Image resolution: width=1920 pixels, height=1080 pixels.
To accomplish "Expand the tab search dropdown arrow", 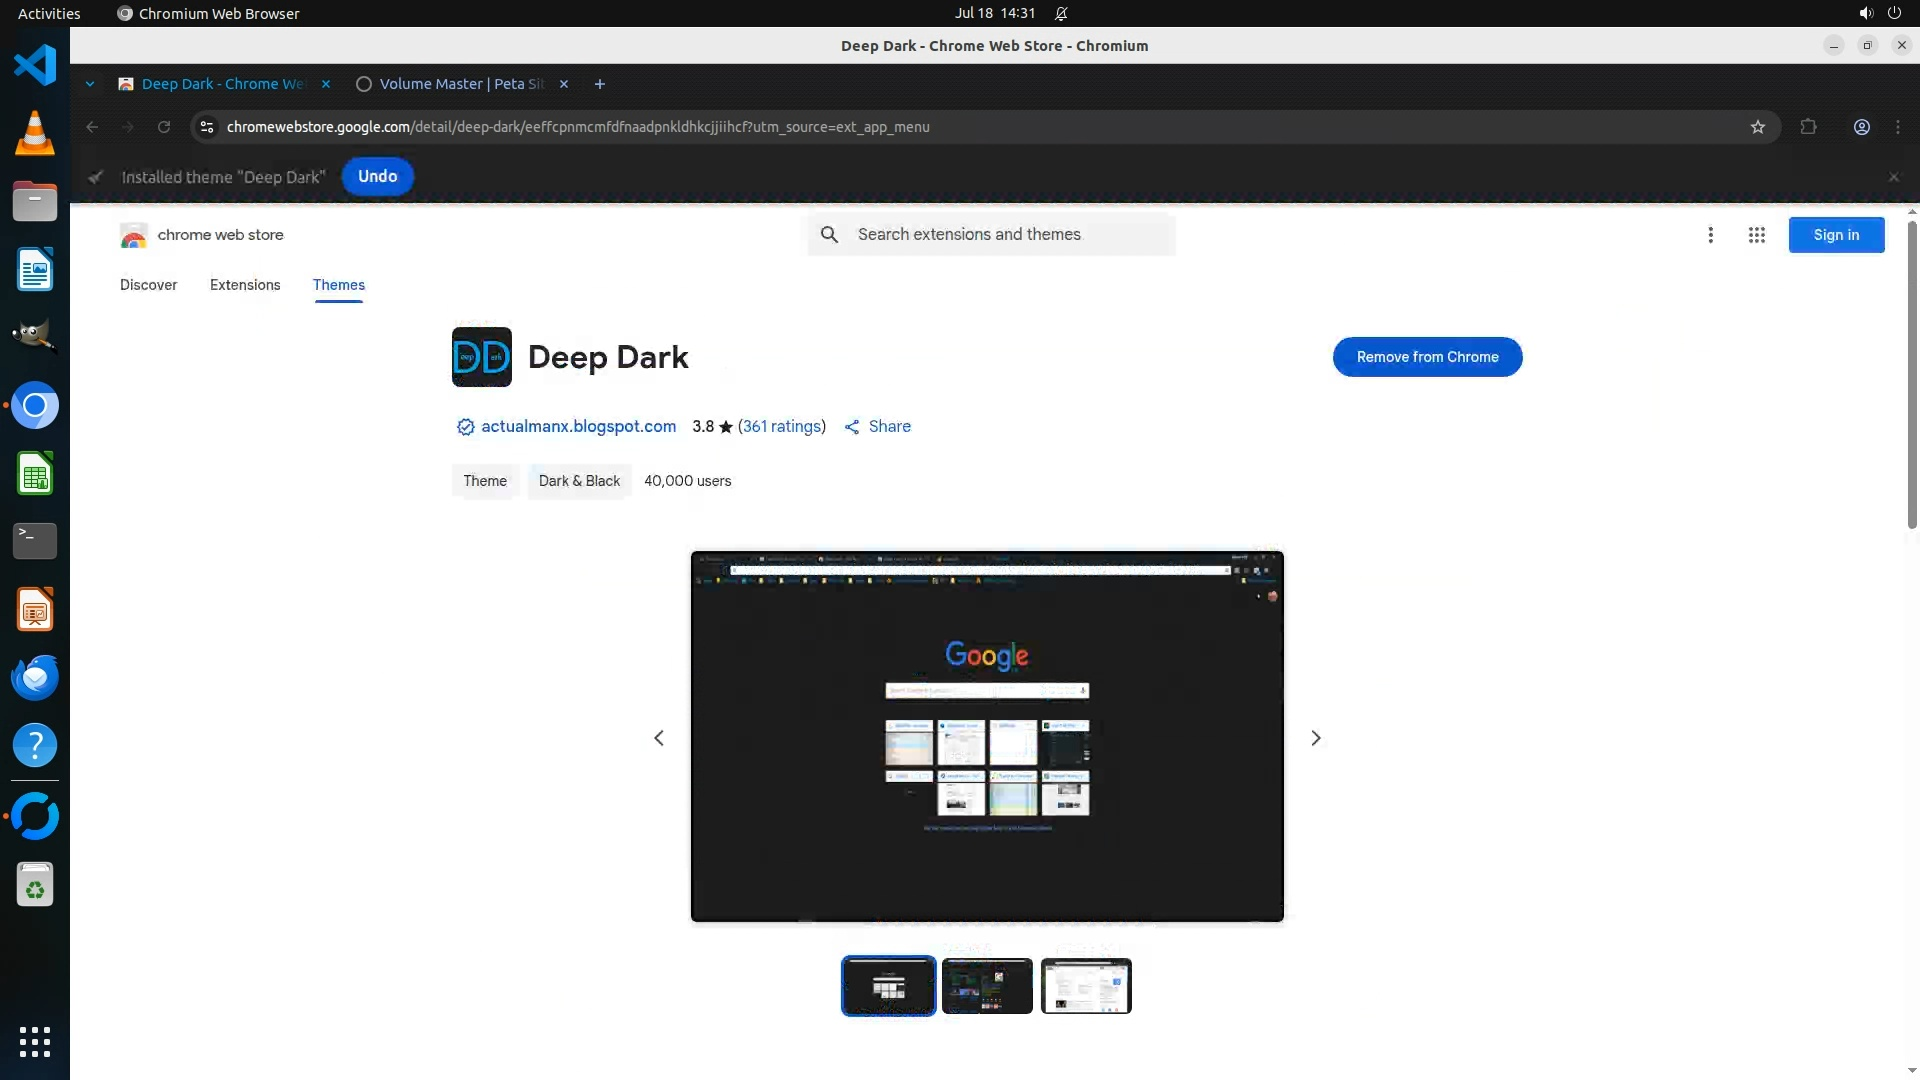I will pos(90,84).
